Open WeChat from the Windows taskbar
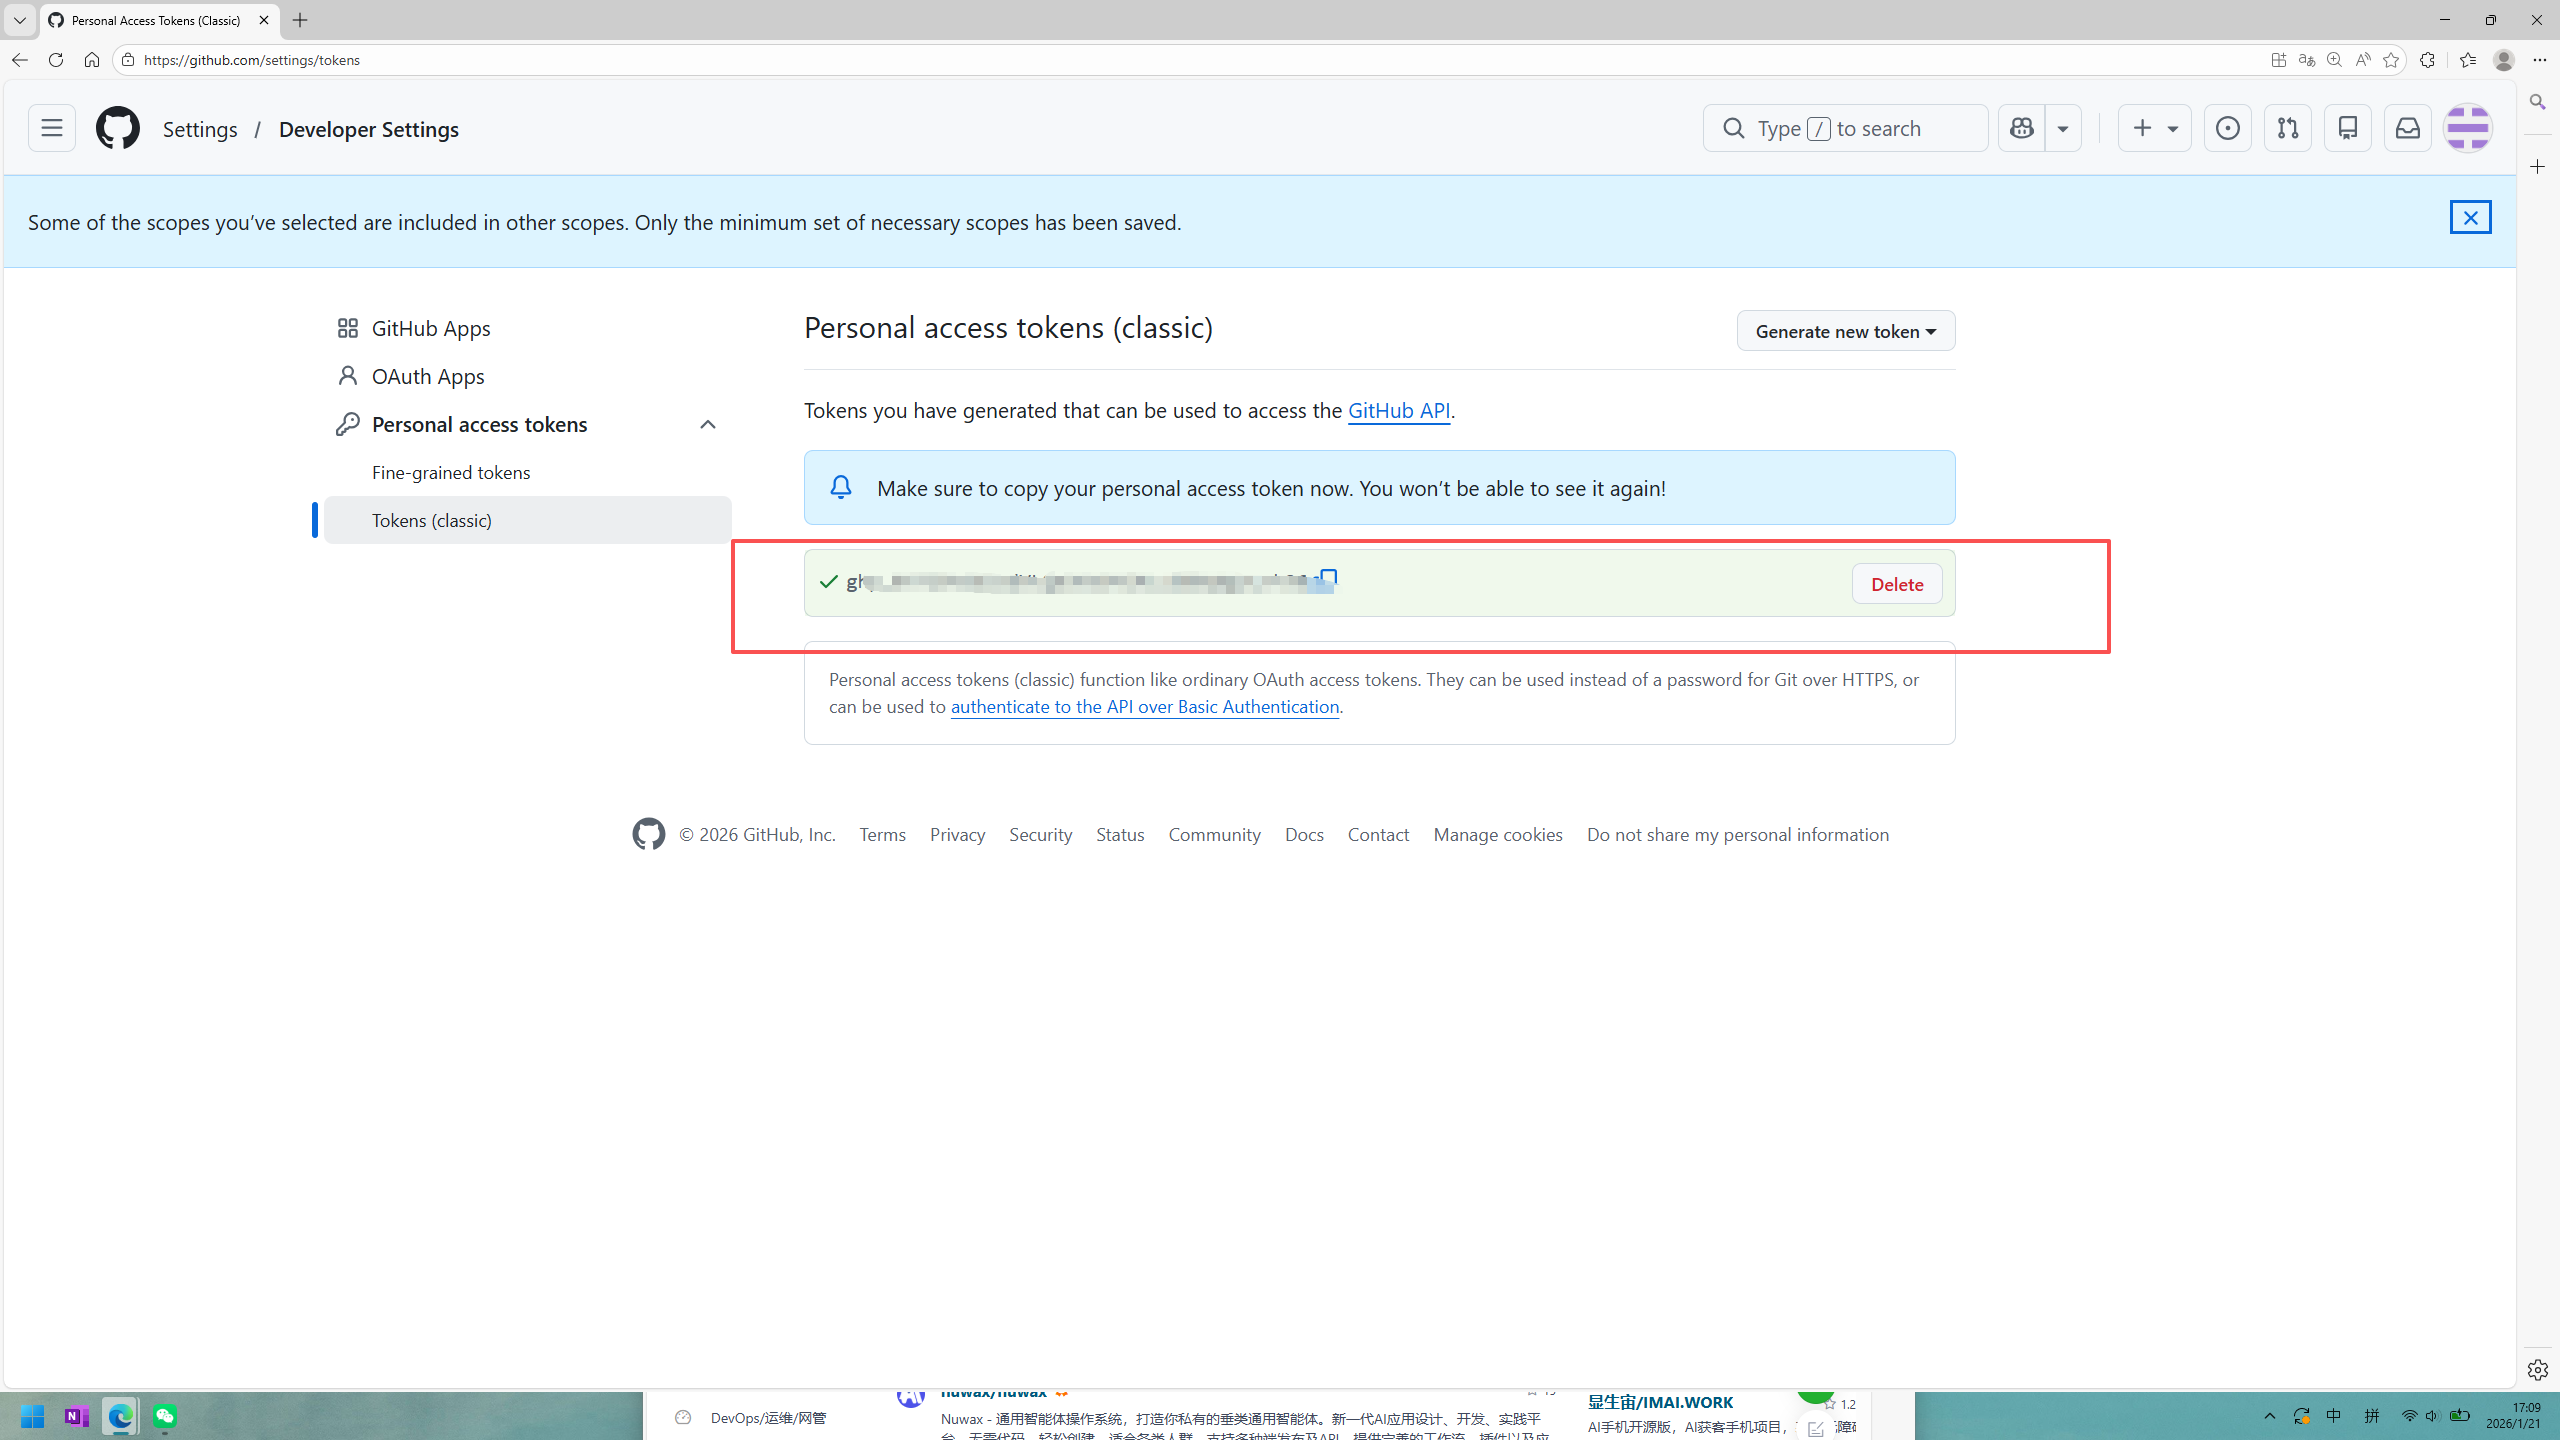 tap(165, 1416)
